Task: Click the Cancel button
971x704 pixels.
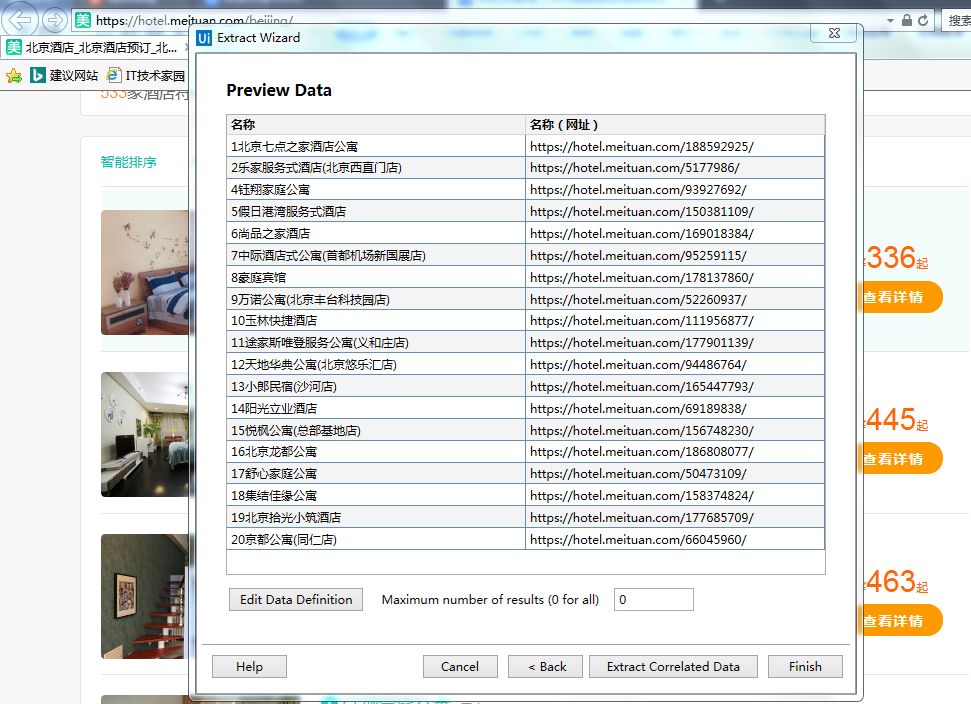Action: click(460, 666)
